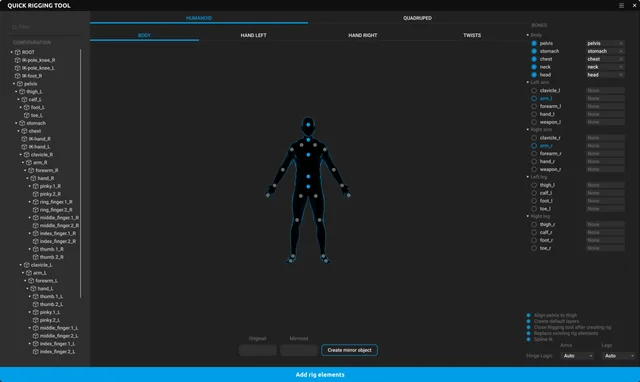Open the BODY sub-tab
640x382 pixels.
coord(144,36)
